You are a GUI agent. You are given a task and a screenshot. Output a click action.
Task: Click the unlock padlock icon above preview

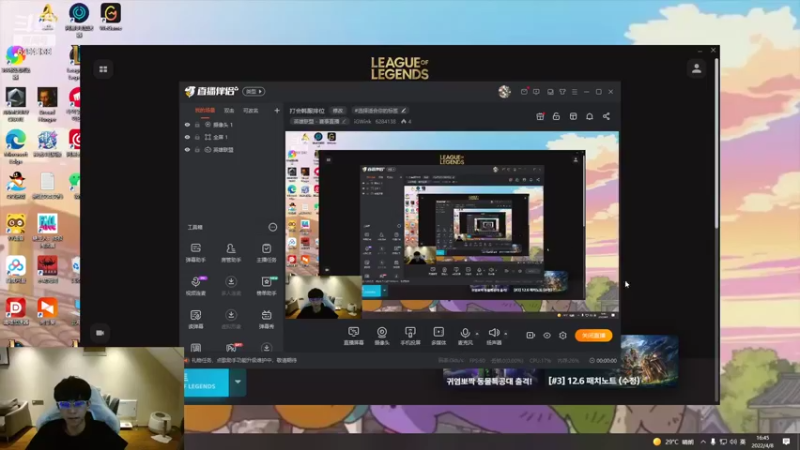556,116
